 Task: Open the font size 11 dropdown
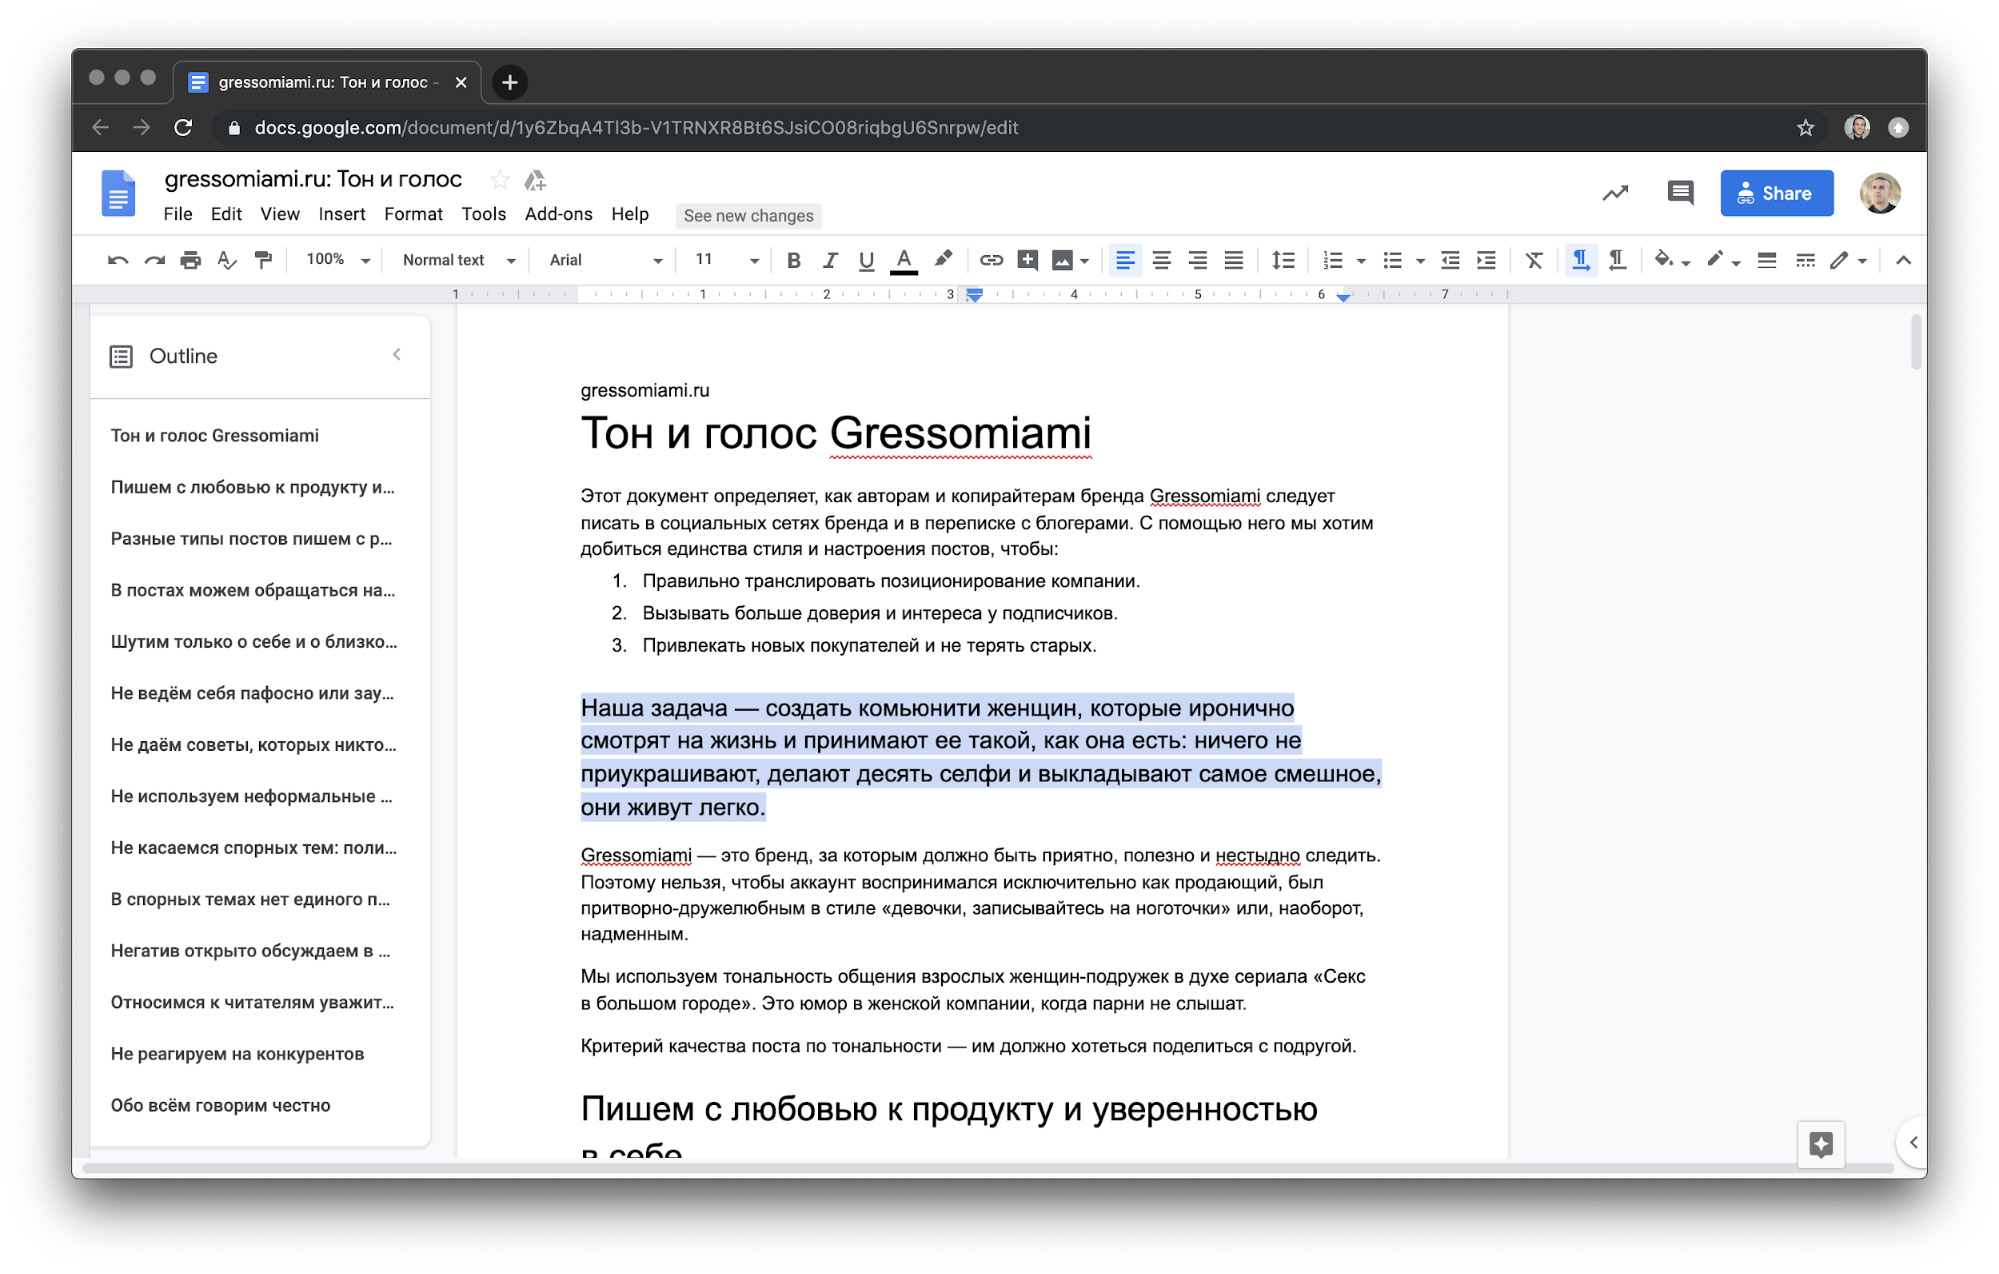tap(727, 260)
